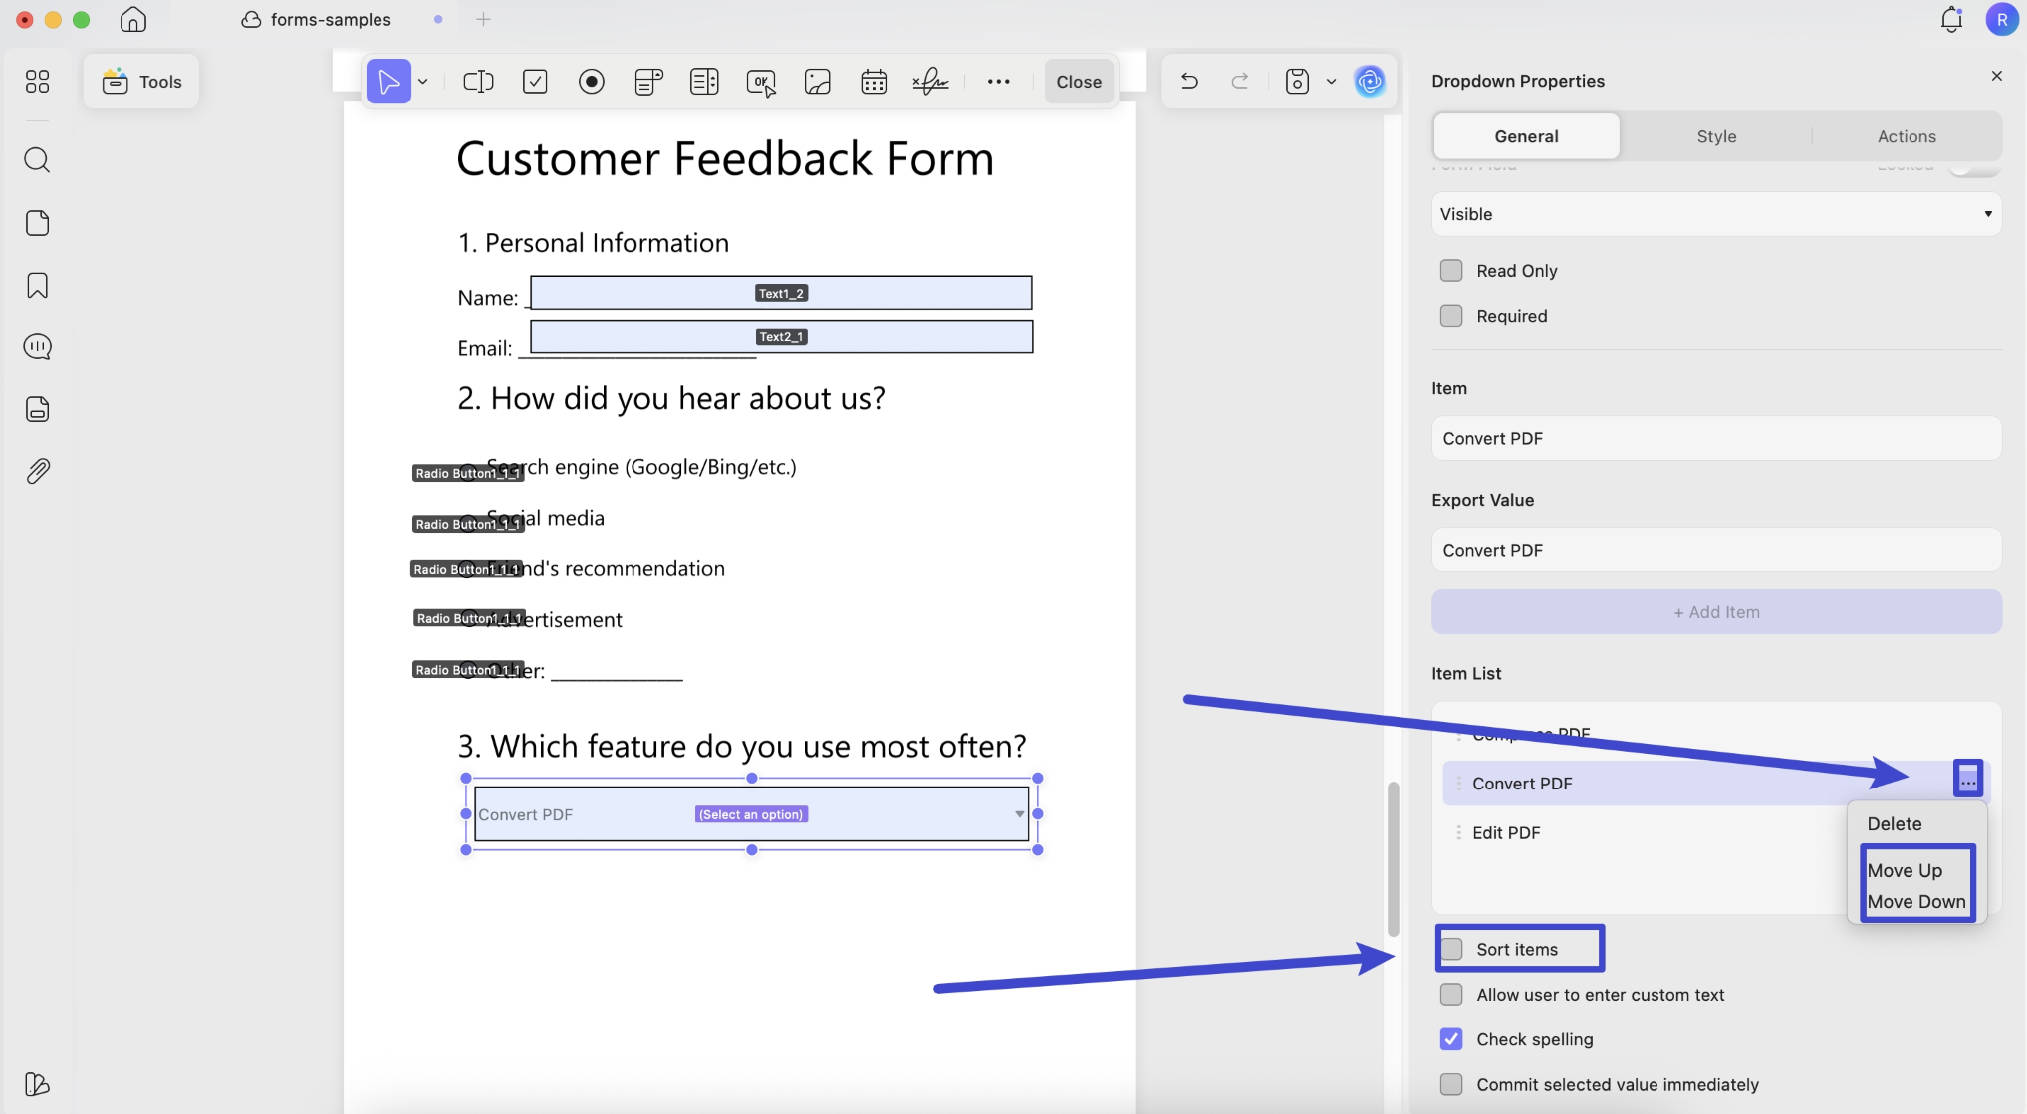Choose the Date Field form tool
This screenshot has height=1114, width=2027.
[874, 81]
